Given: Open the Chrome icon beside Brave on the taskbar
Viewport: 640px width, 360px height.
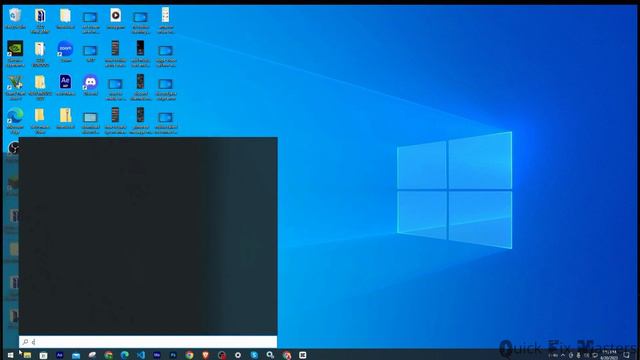Looking at the screenshot, I should pos(189,355).
